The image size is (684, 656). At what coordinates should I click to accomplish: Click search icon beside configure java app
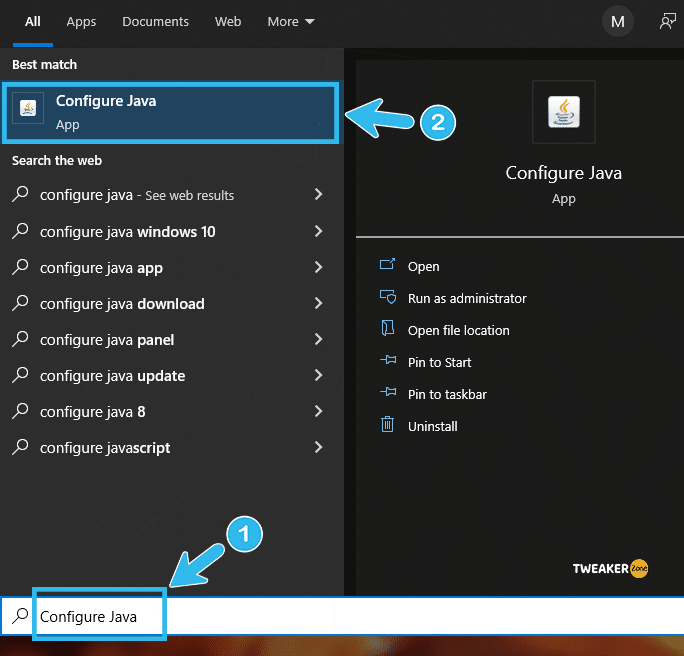[20, 267]
